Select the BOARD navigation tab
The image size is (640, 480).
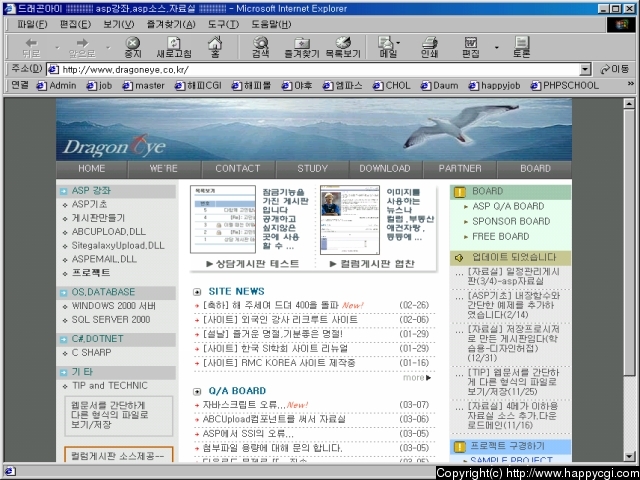pyautogui.click(x=535, y=169)
